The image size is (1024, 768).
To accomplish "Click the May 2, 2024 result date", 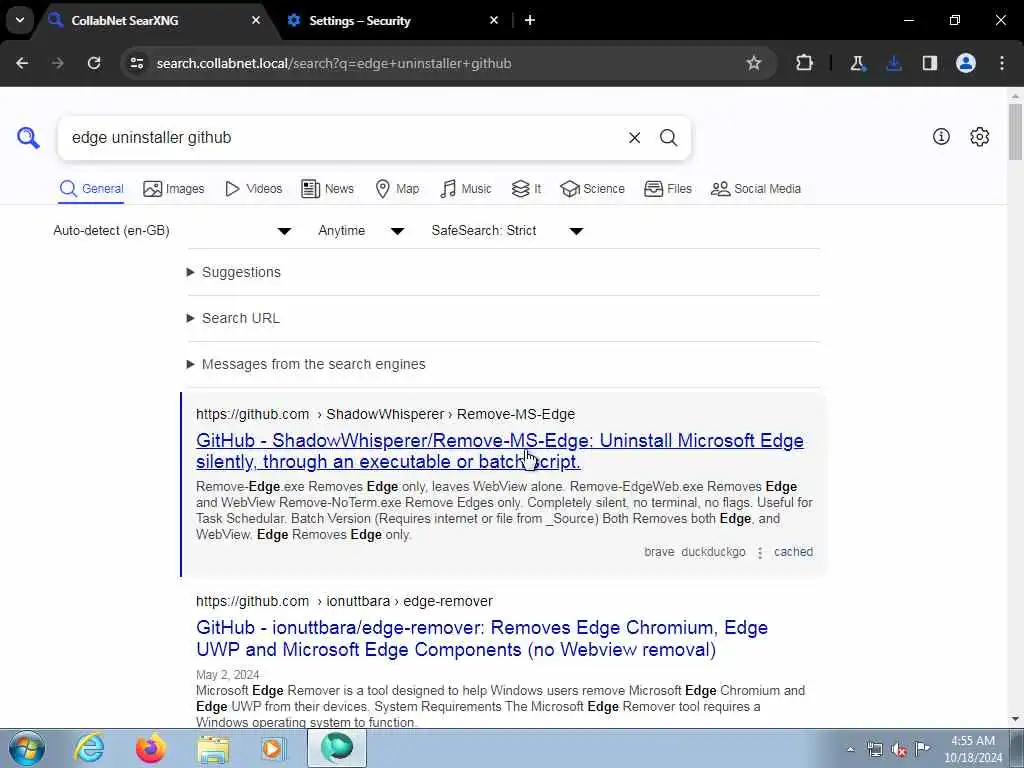I will coord(227,675).
